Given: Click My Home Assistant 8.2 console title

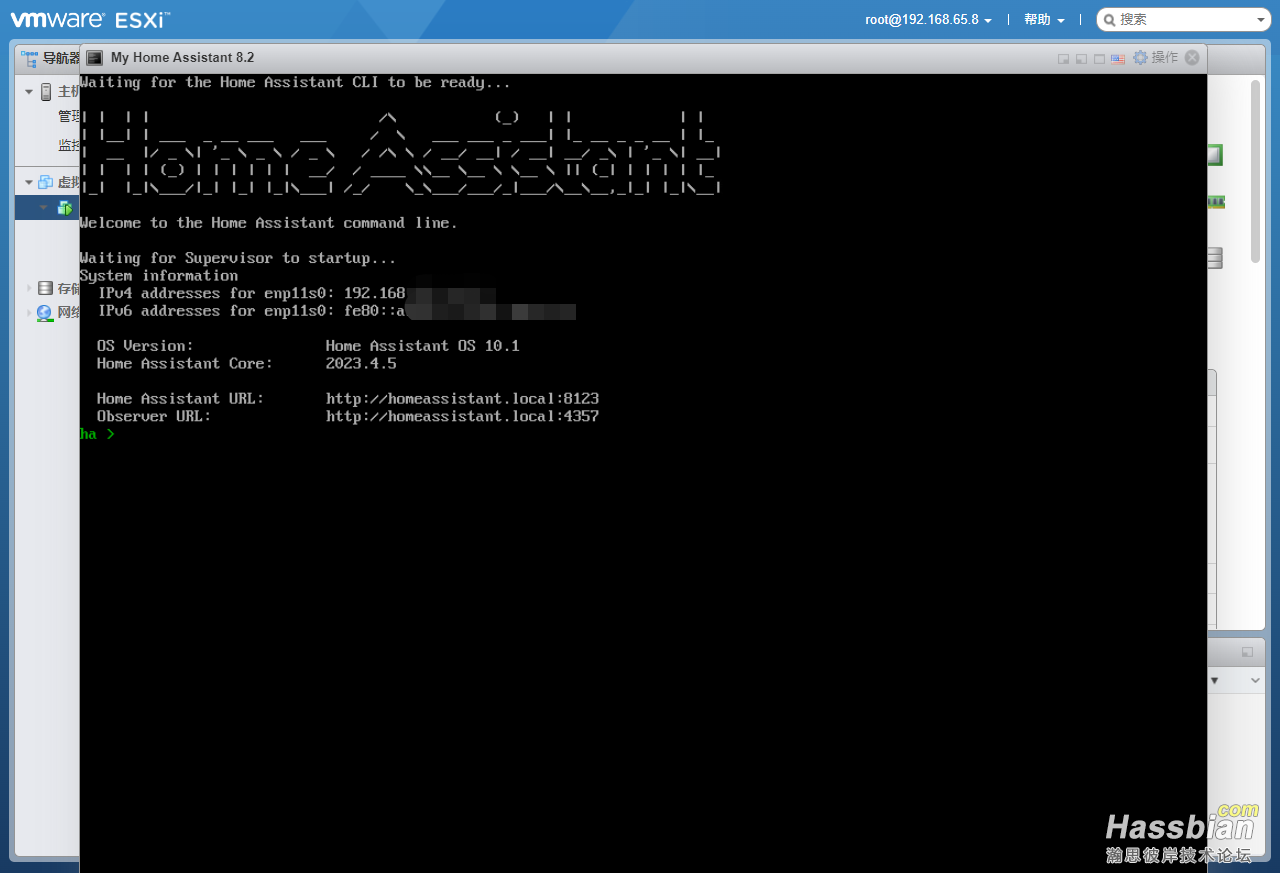Looking at the screenshot, I should pos(182,58).
